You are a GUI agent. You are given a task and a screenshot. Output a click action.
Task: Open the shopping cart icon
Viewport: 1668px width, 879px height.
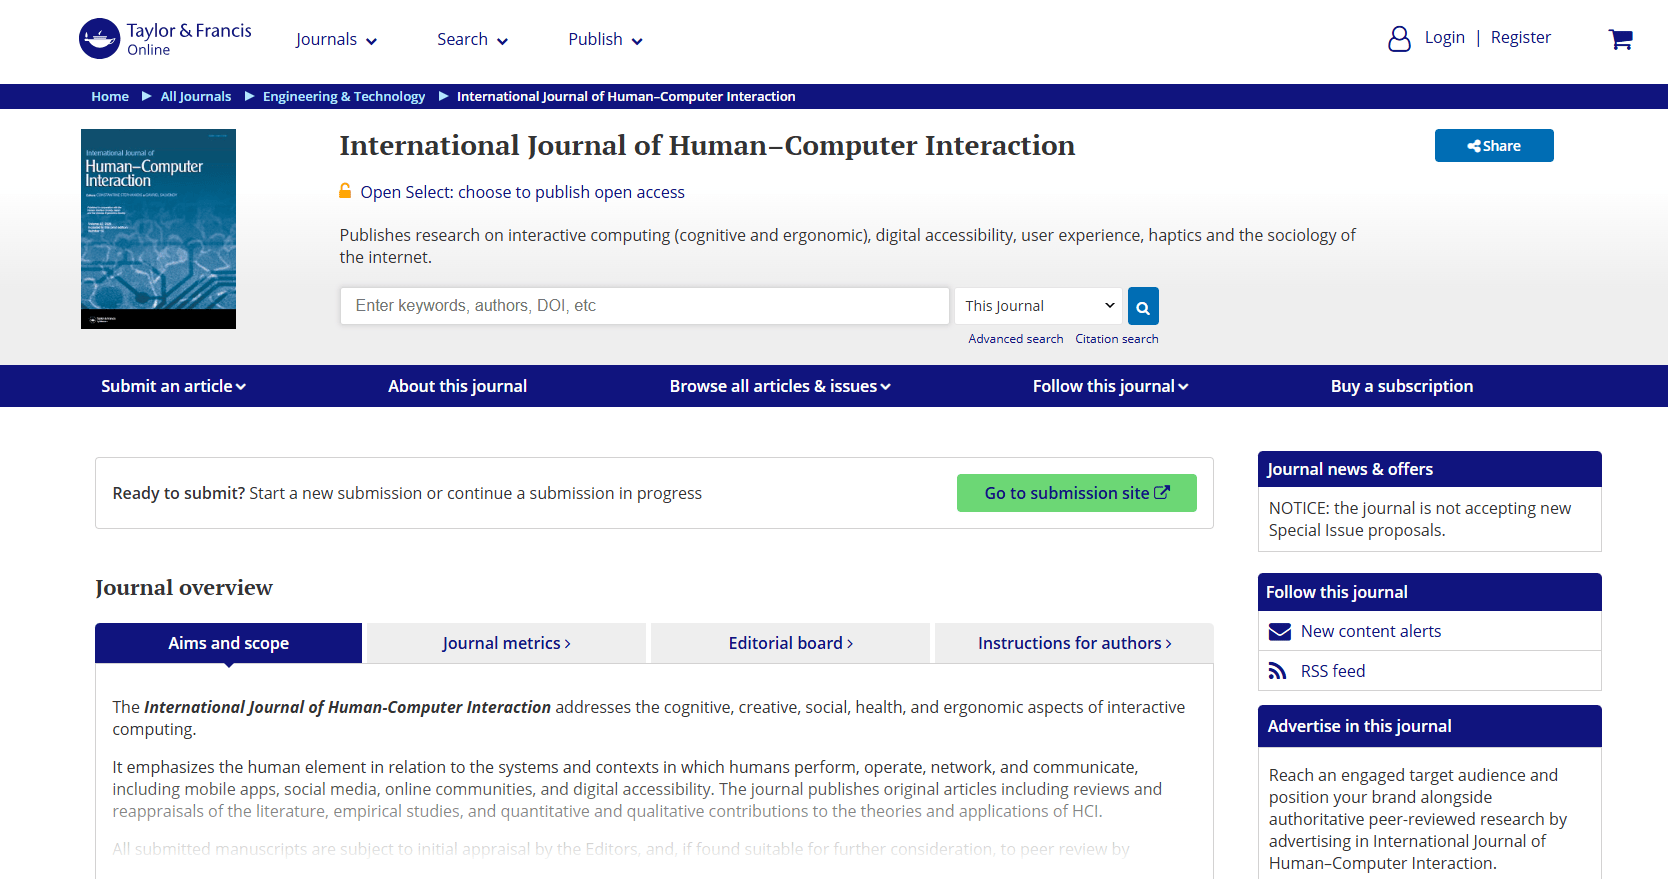point(1620,39)
